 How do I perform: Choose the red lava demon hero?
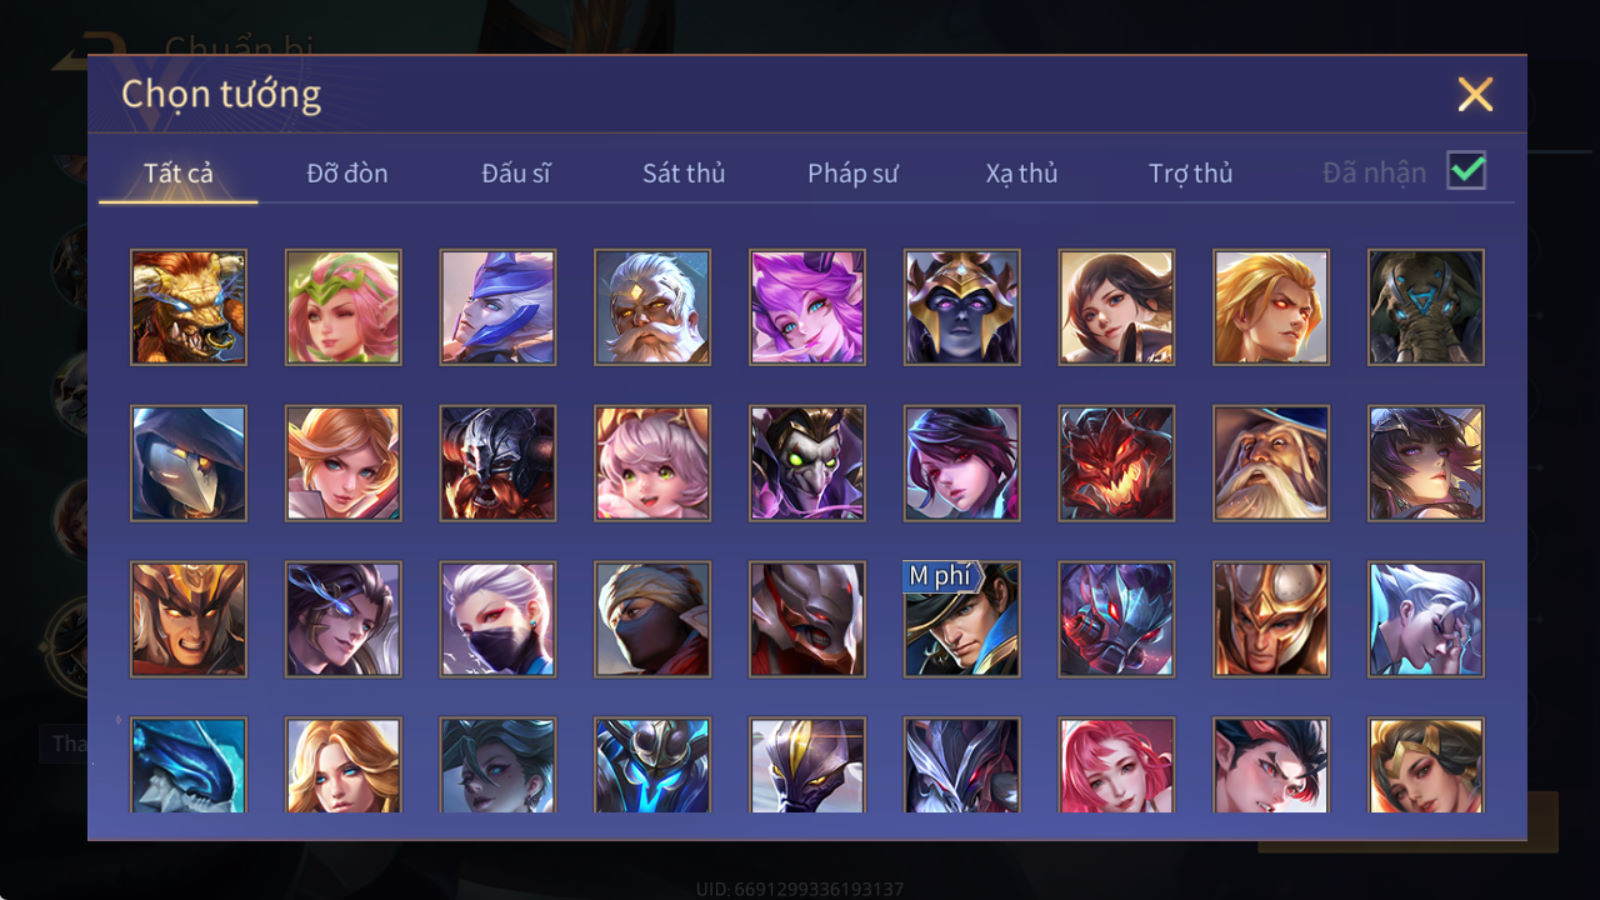(x=1117, y=463)
